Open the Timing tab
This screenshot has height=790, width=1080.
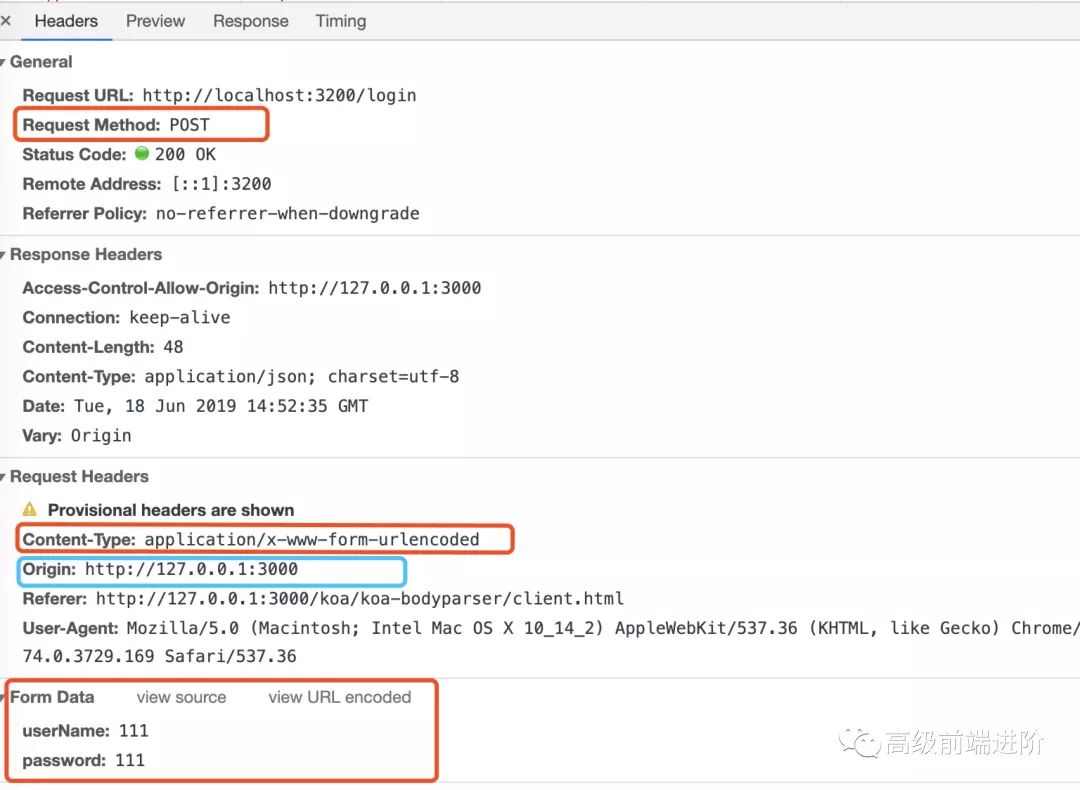click(x=341, y=21)
